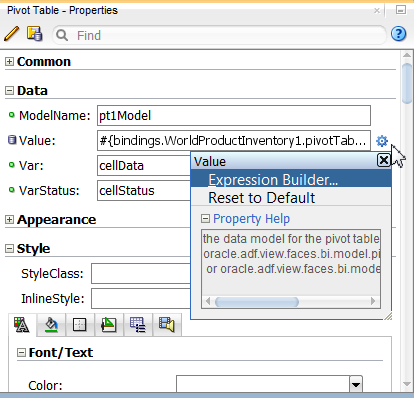
Task: Collapse the Style section
Action: [x=9, y=249]
